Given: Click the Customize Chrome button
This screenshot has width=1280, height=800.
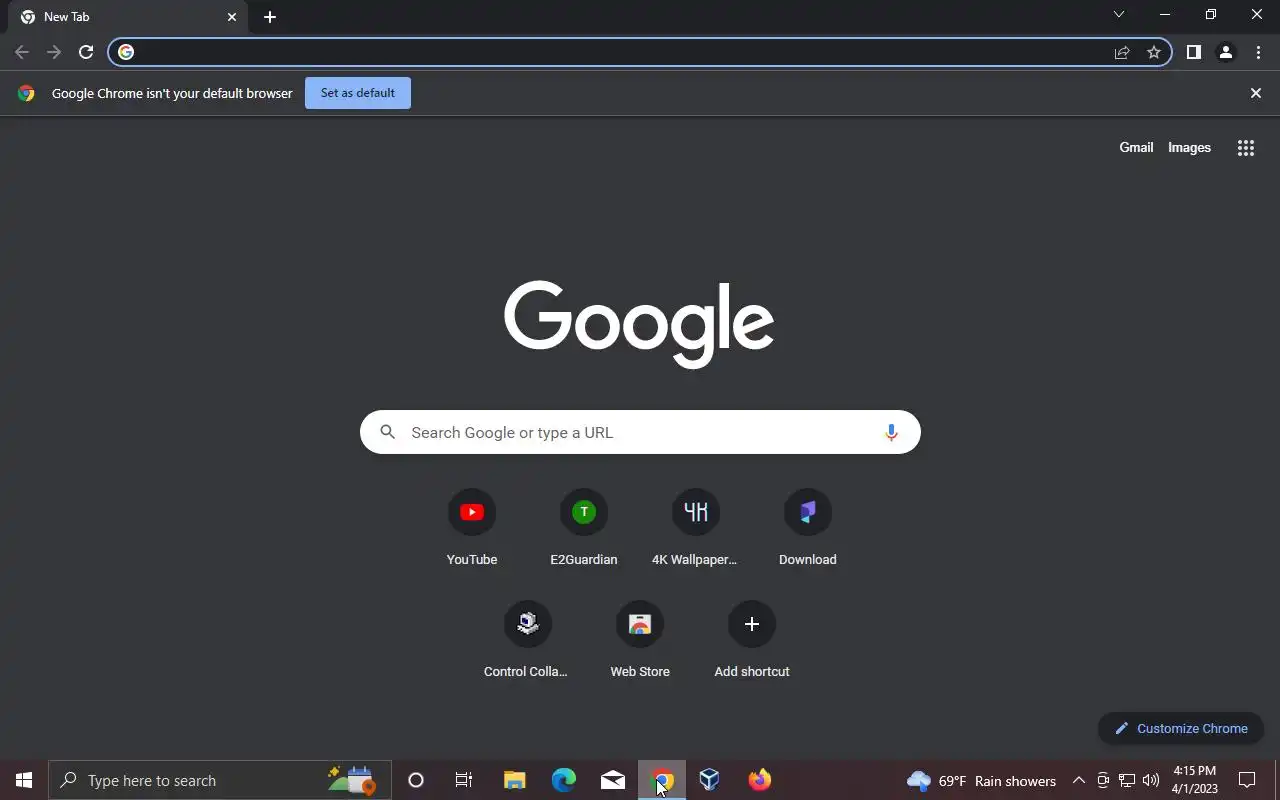Looking at the screenshot, I should pos(1181,728).
